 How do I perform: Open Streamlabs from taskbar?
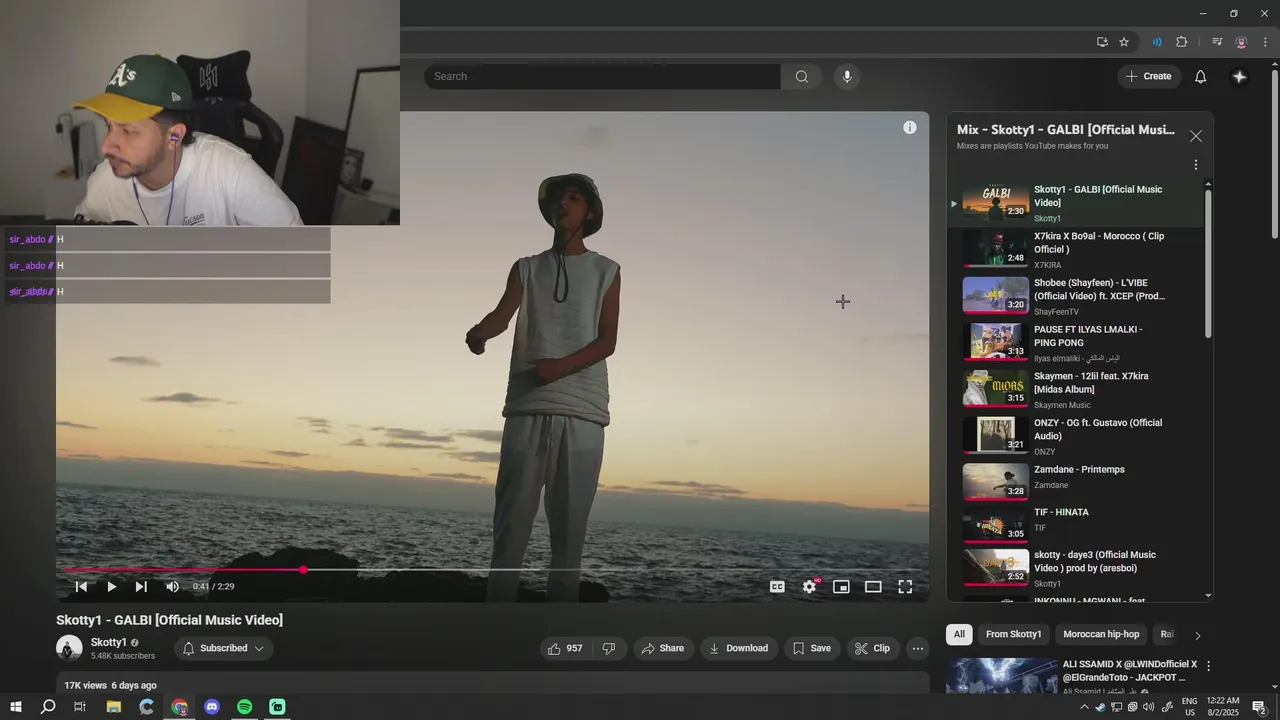tap(277, 707)
